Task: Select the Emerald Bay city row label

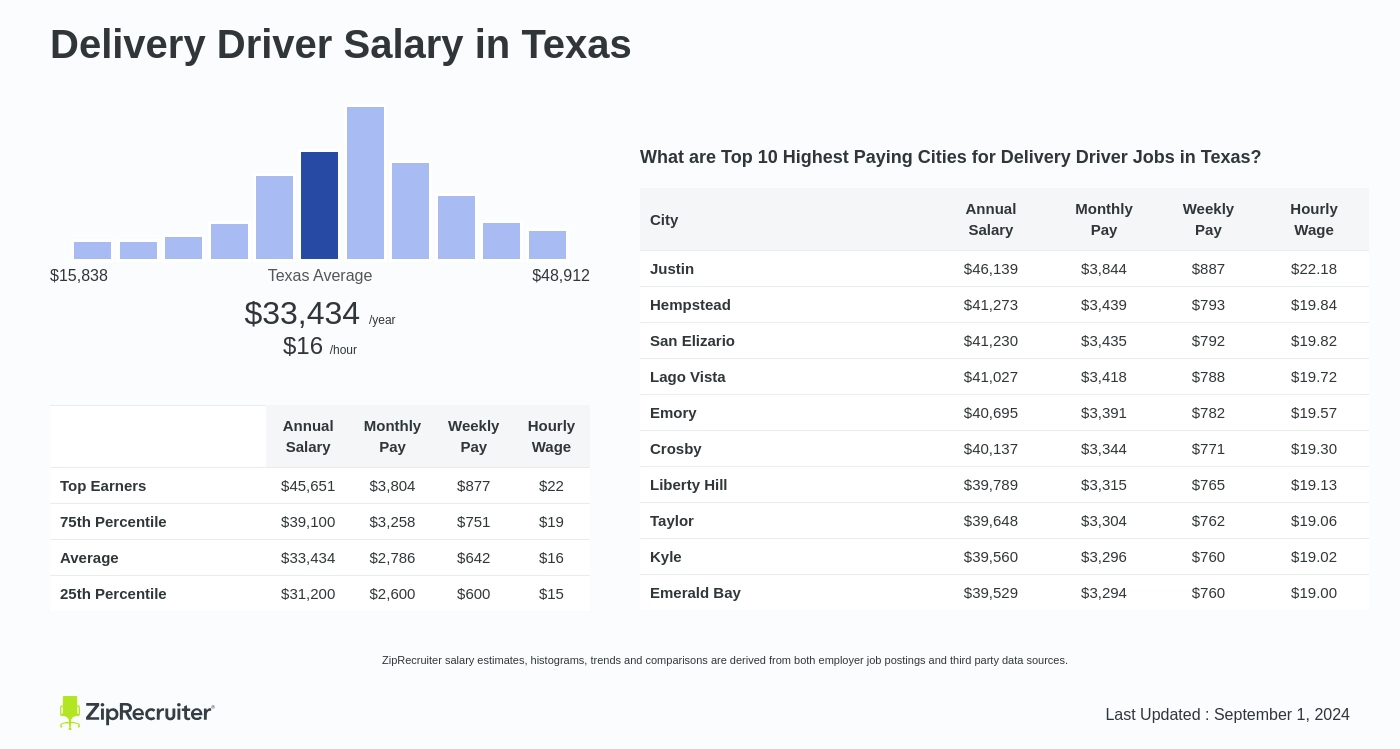Action: point(695,592)
